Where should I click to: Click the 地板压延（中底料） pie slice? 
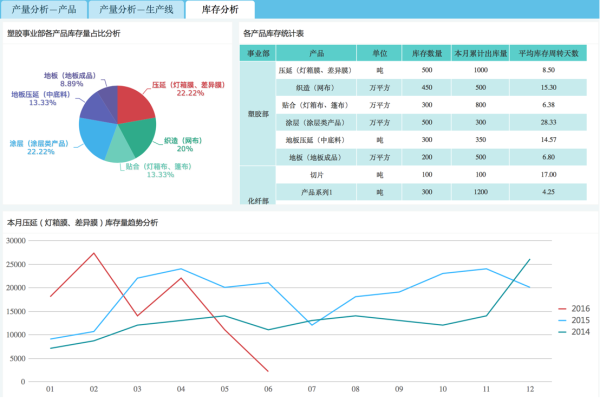click(96, 109)
